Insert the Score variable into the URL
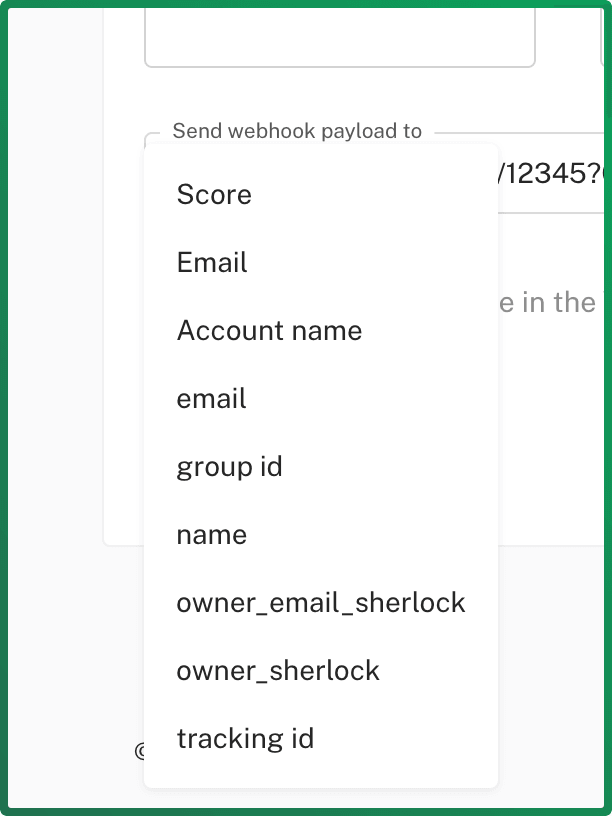The image size is (612, 816). point(321,194)
